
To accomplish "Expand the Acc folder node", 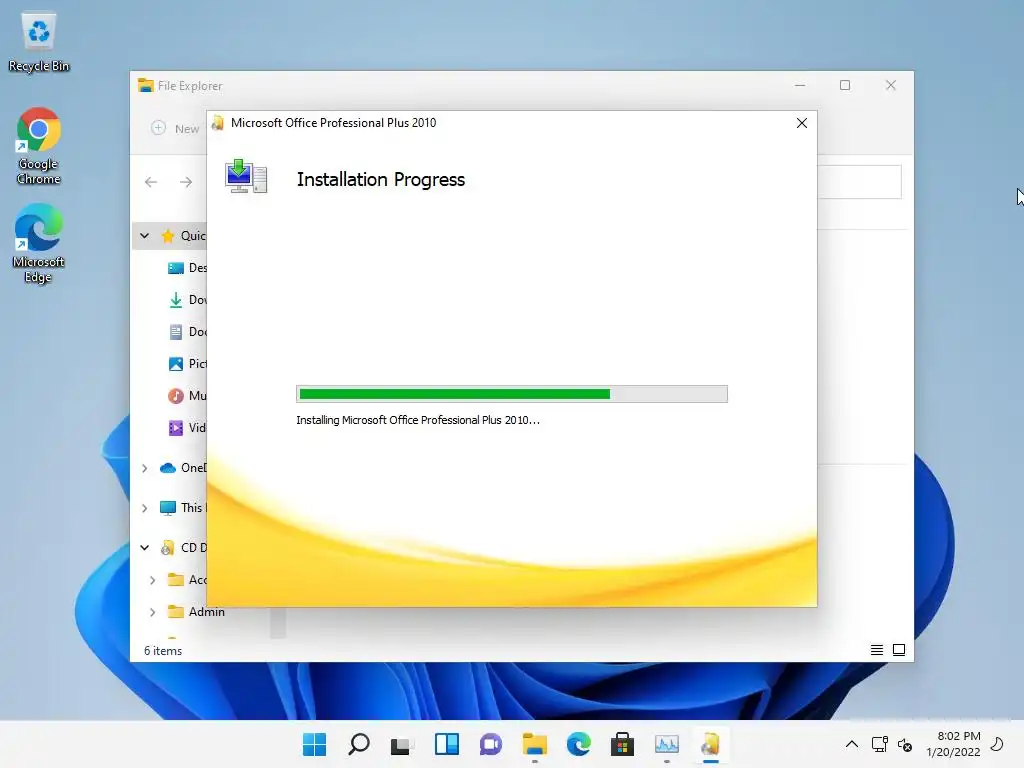I will [x=152, y=580].
